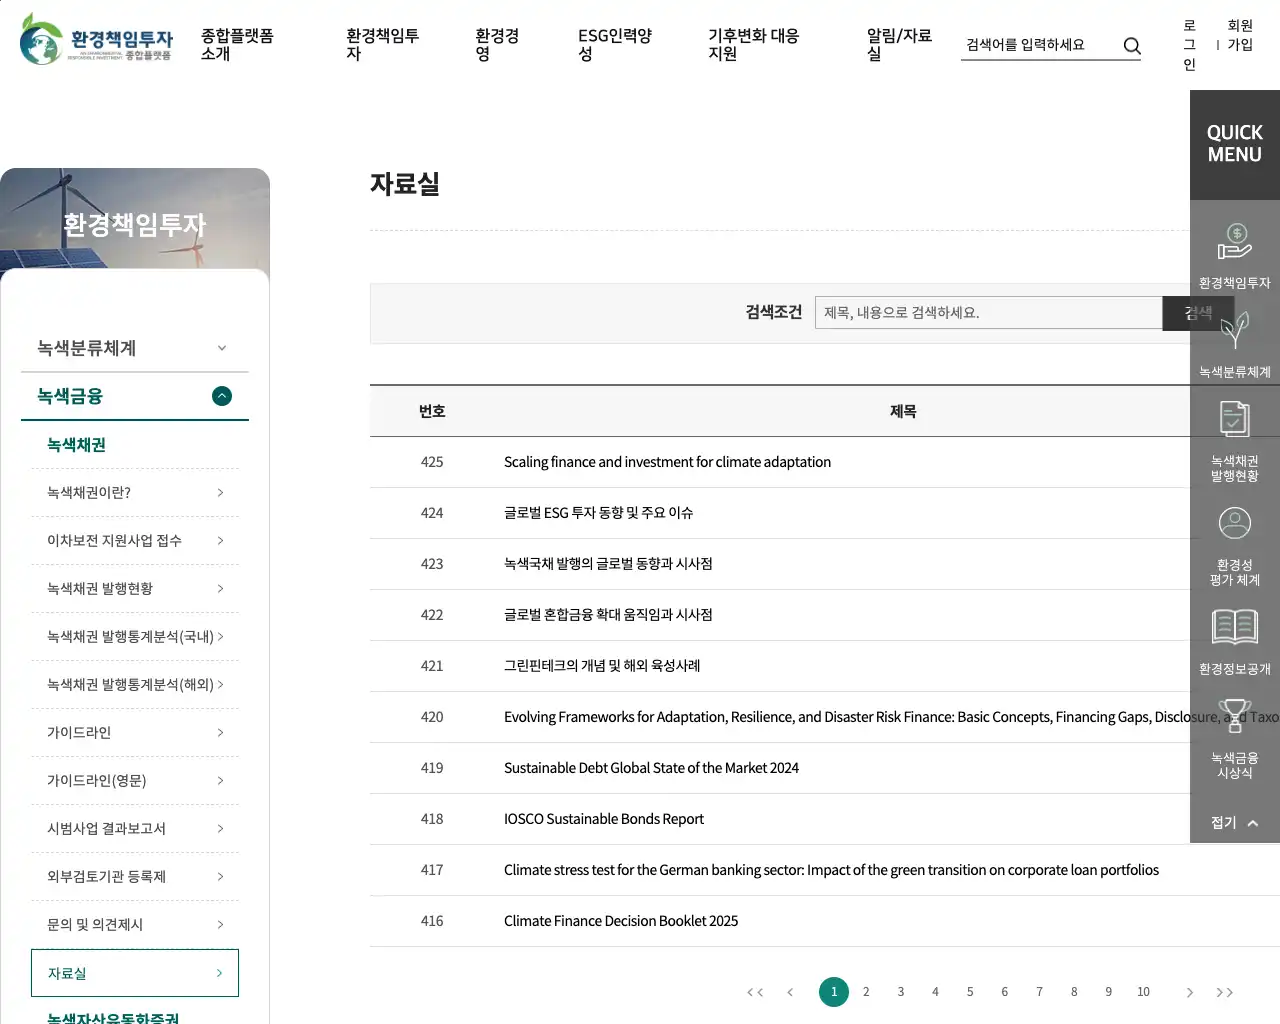Select 가이드라인(영문) in the sidebar
The image size is (1280, 1024).
134,781
